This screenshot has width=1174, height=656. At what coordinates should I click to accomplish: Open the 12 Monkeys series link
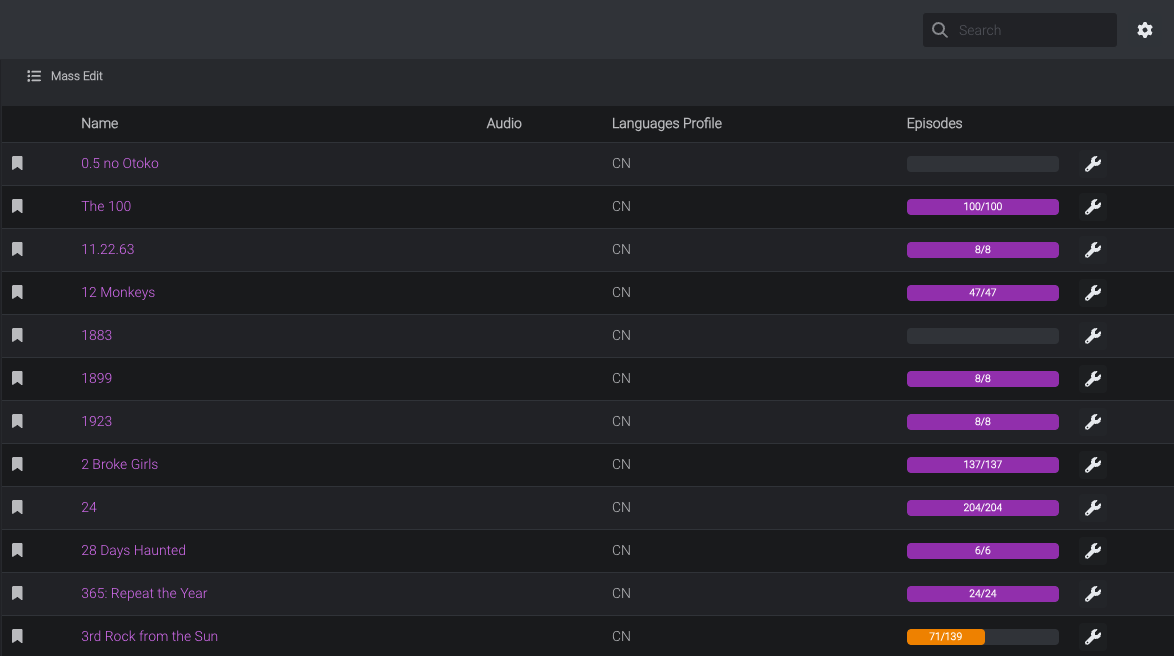coord(118,292)
